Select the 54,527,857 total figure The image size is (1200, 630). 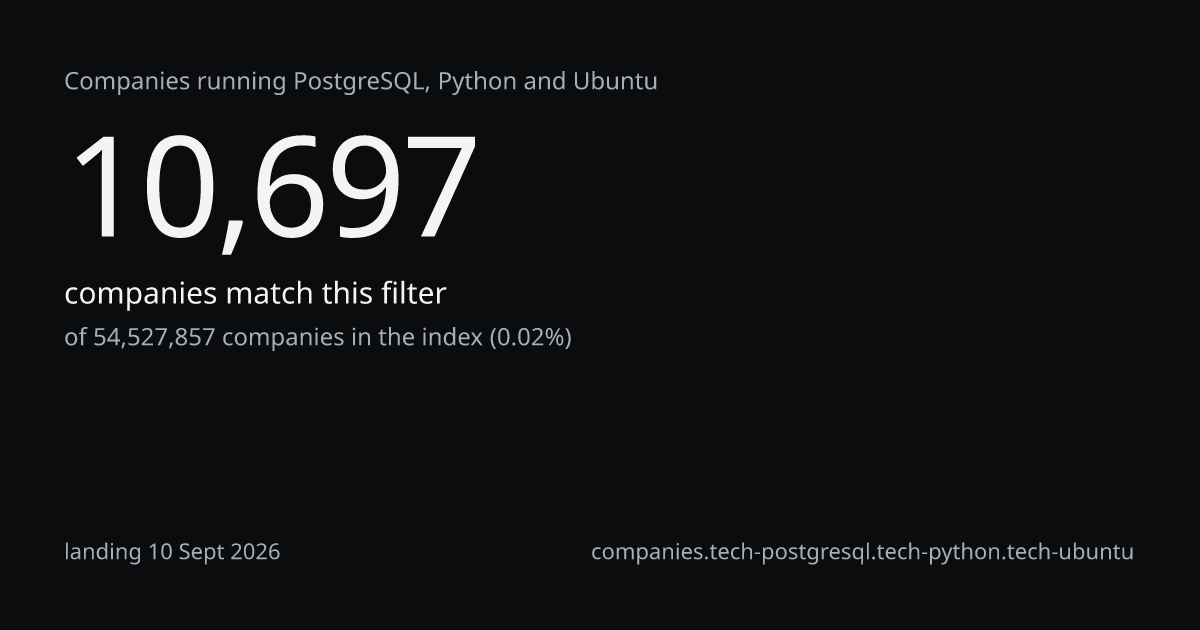tap(154, 338)
